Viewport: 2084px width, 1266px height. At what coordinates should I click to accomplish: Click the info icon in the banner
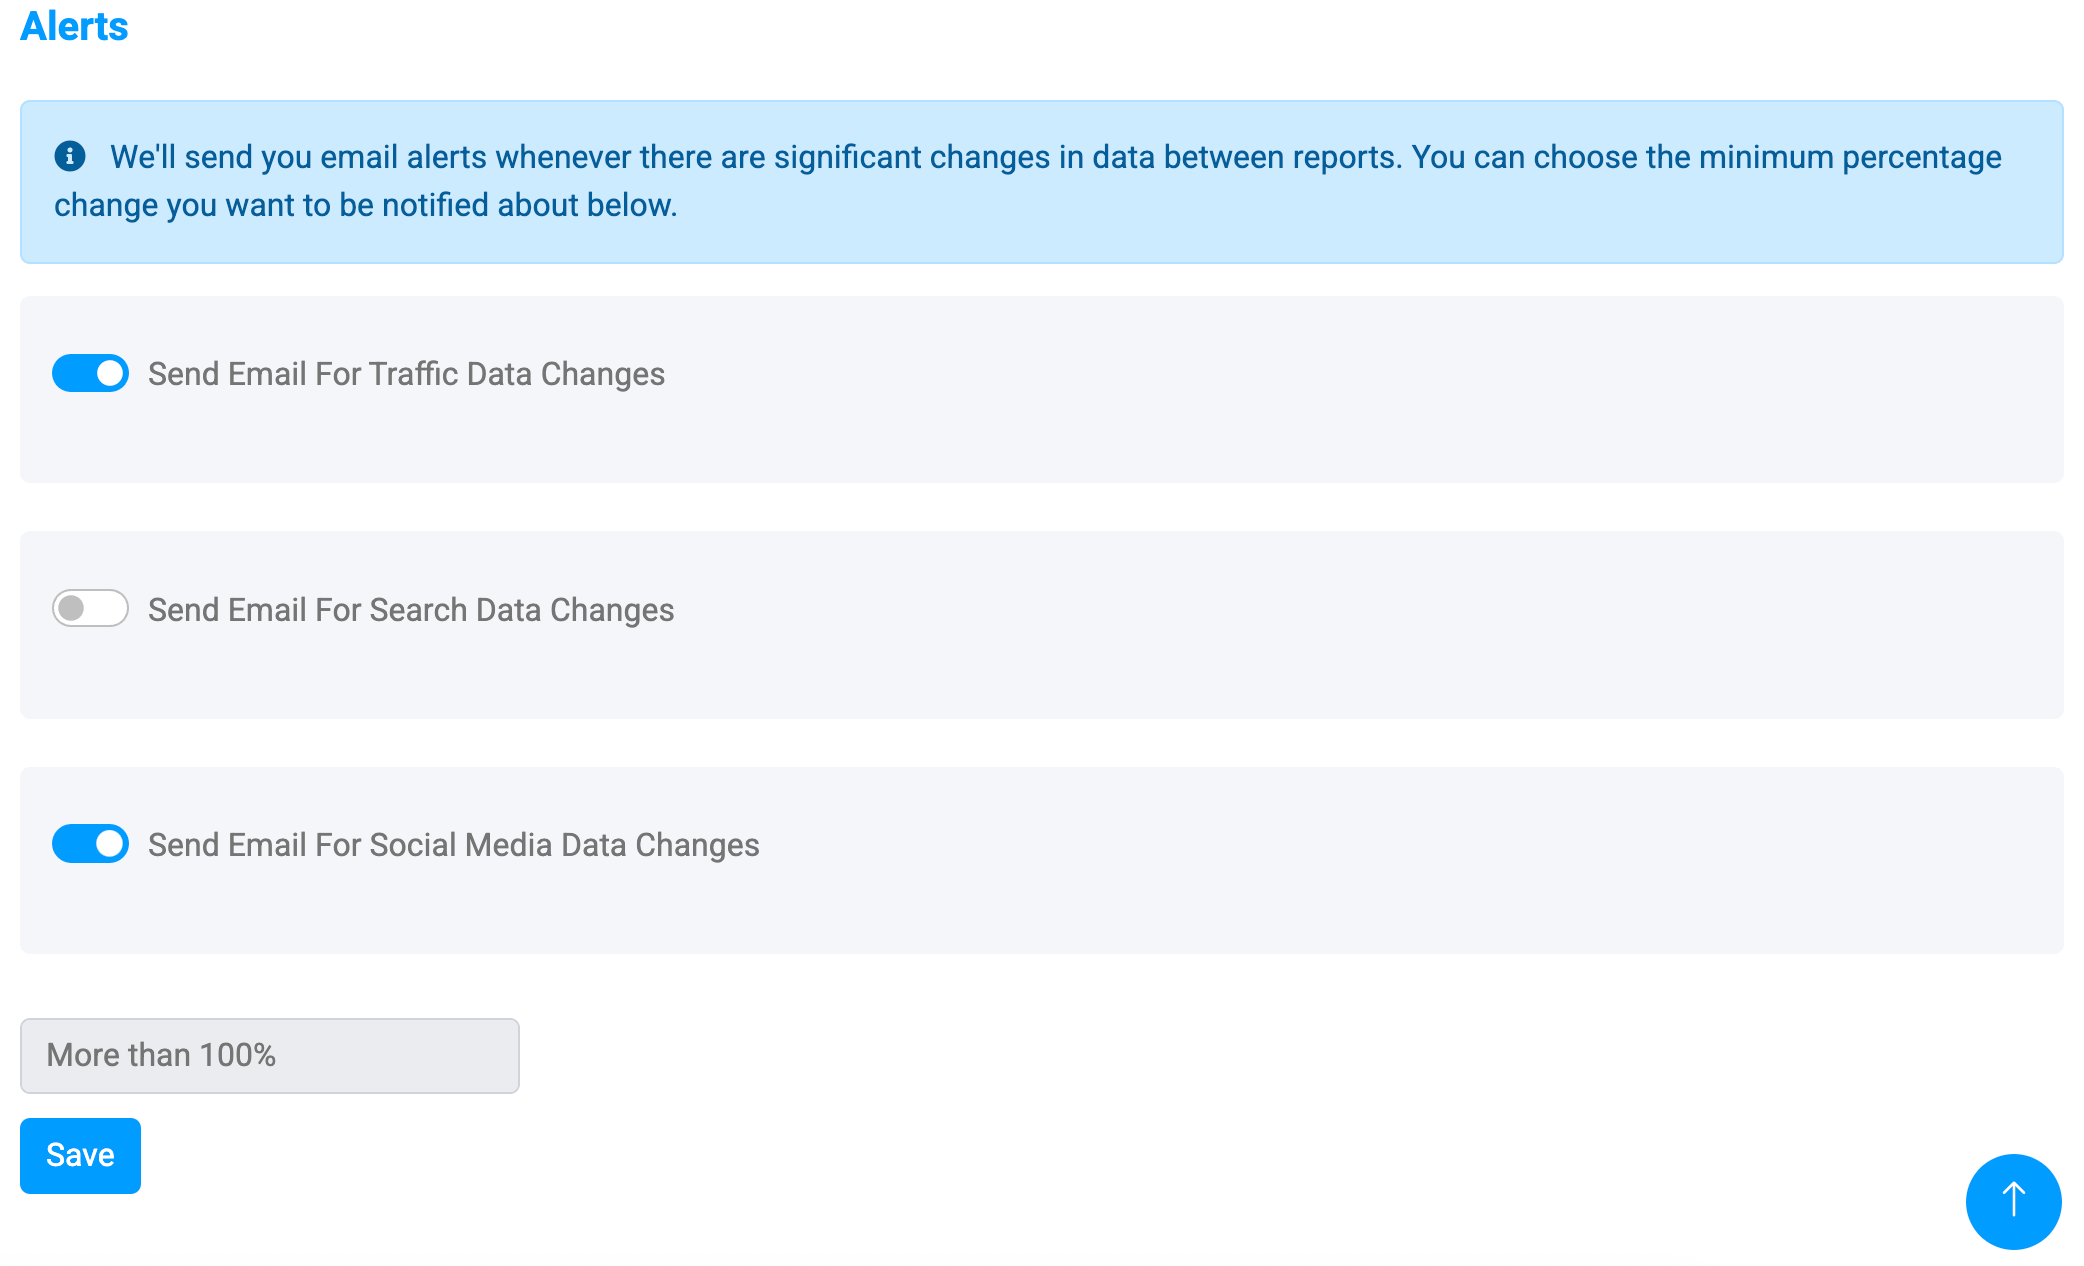coord(69,156)
